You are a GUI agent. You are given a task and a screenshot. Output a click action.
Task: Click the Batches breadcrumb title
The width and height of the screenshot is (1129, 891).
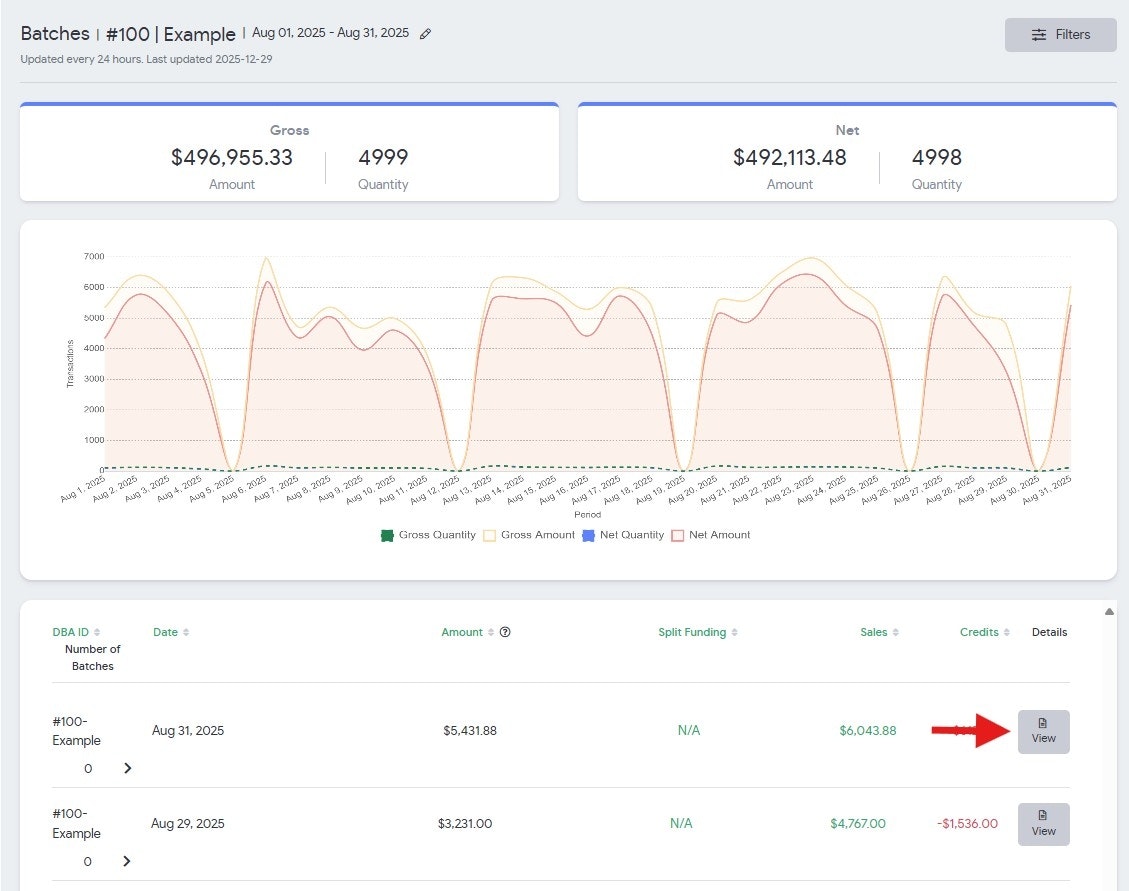point(55,34)
